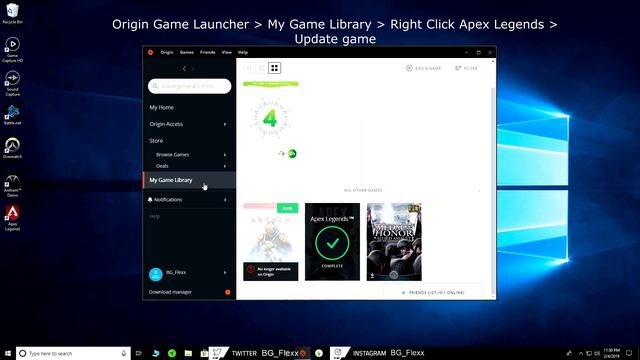Open Apex Legends desktop shortcut
Viewport: 640px width, 360px height.
(x=12, y=218)
